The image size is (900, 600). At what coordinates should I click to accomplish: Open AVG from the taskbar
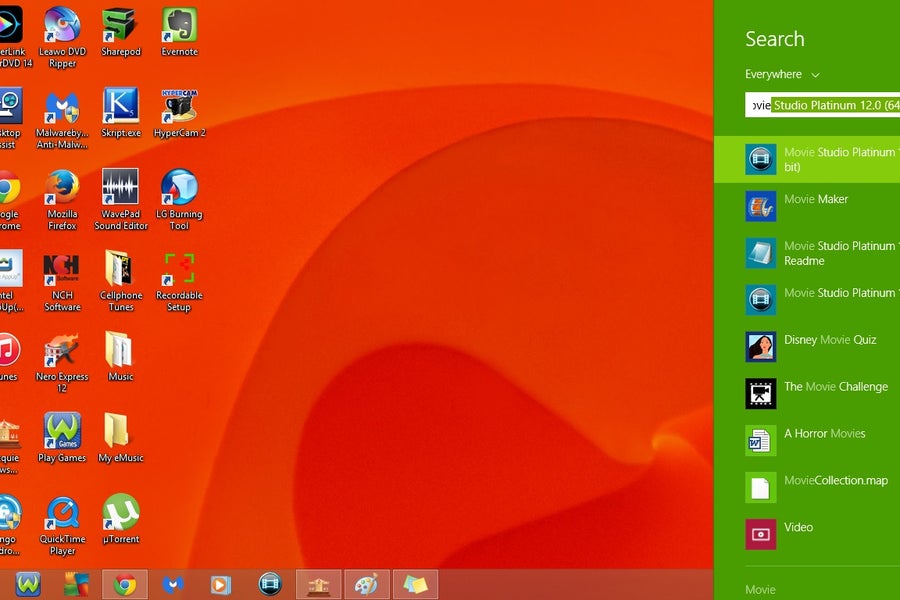pos(76,584)
